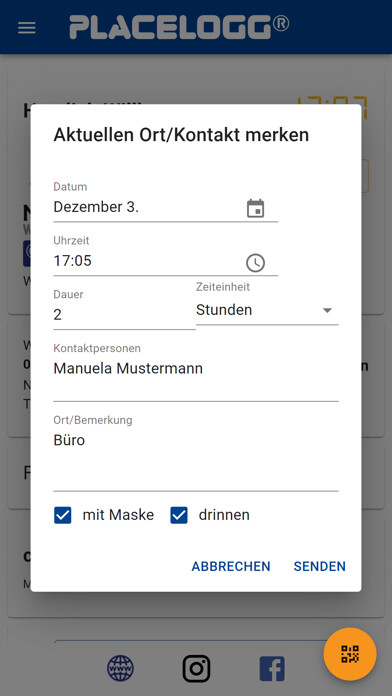Open the hamburger menu
The height and width of the screenshot is (696, 392).
click(x=27, y=28)
